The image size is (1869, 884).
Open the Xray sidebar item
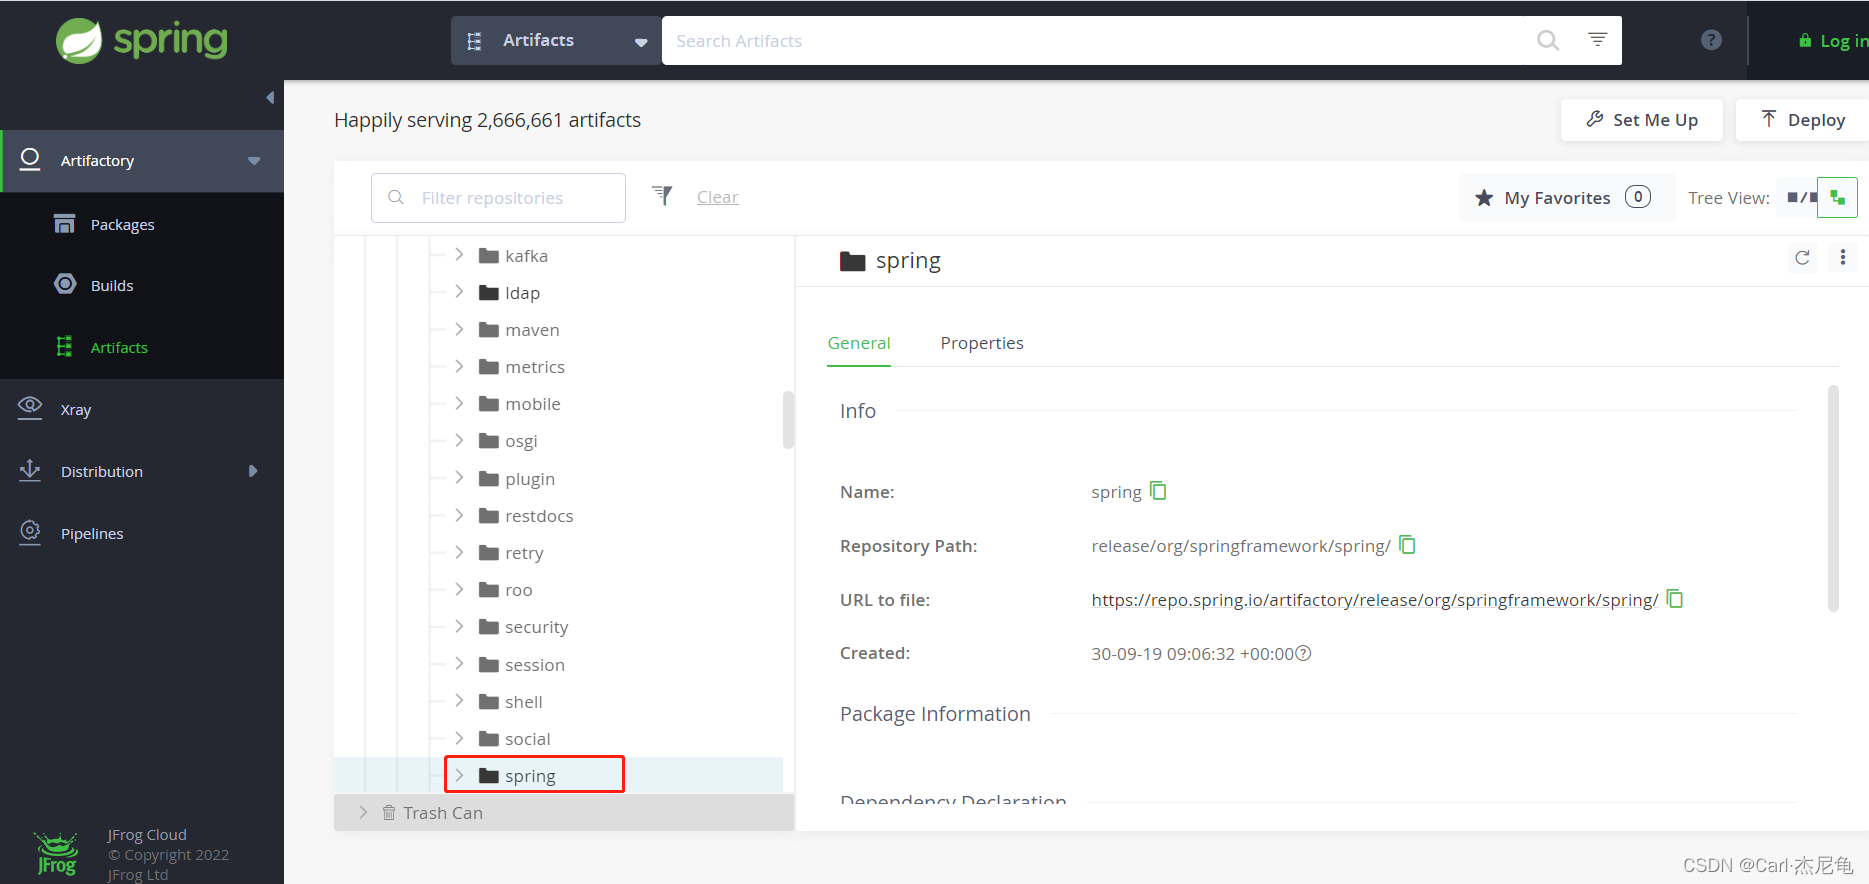click(76, 410)
